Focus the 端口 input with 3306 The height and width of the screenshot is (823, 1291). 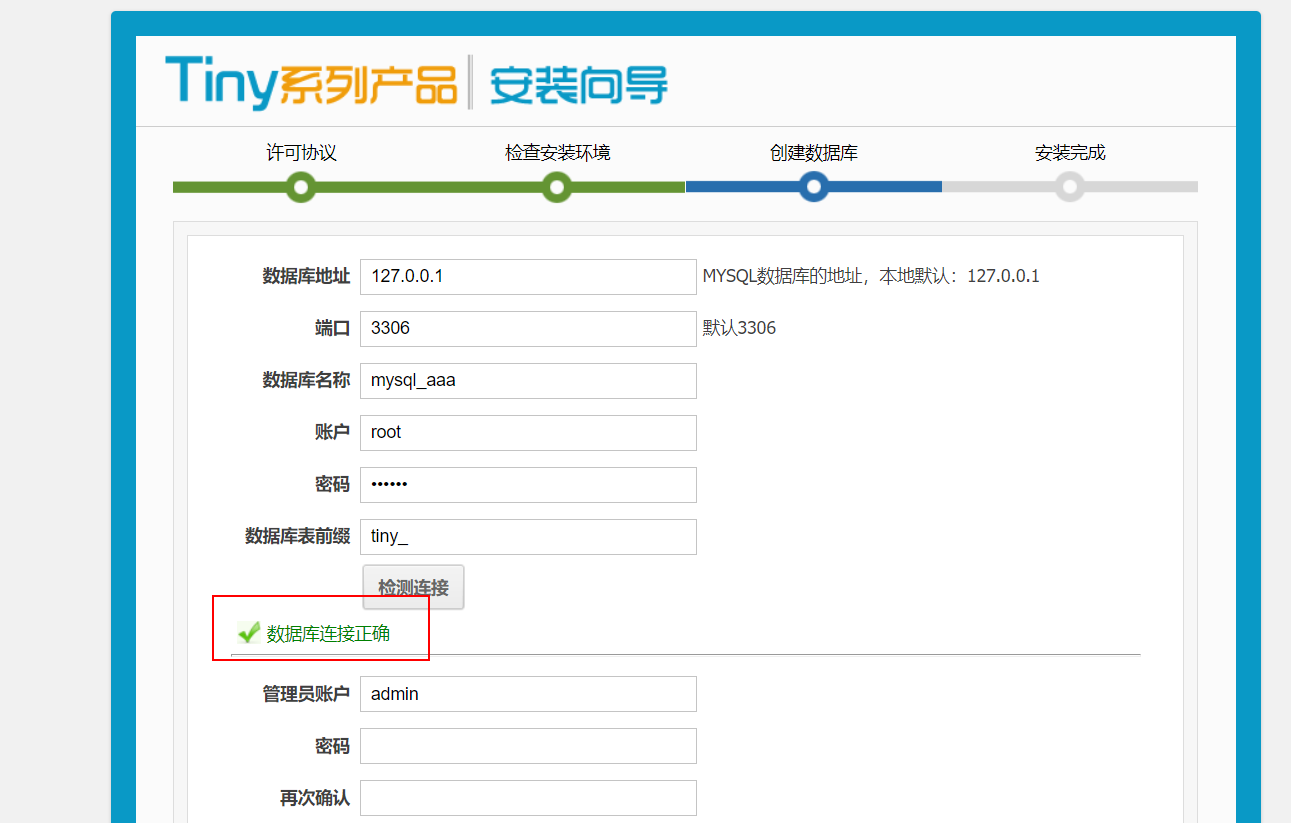pyautogui.click(x=528, y=329)
